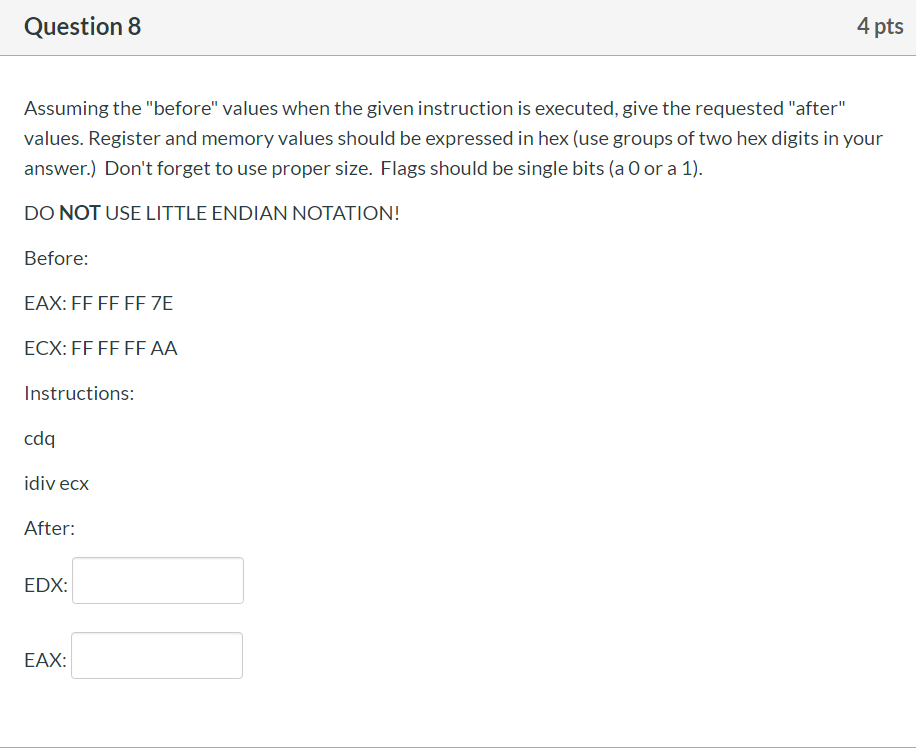Select the ECX: FF FF FF AA value

100,348
